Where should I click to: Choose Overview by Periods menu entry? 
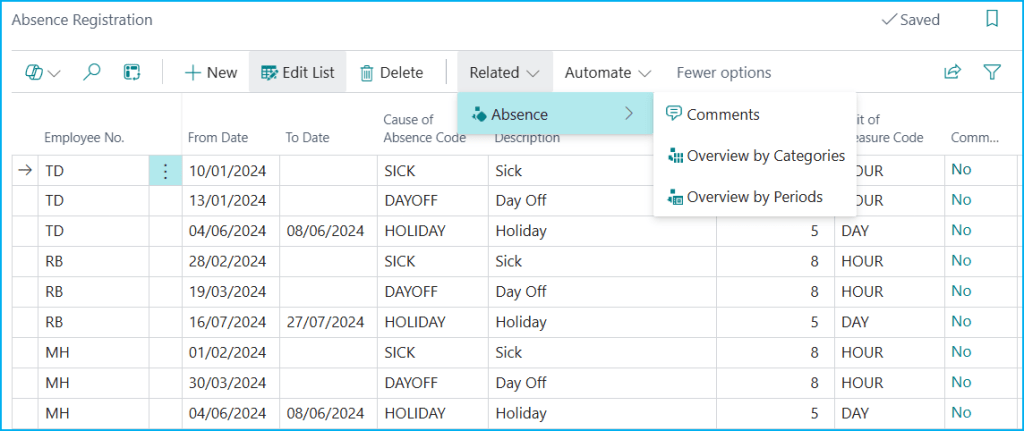tap(754, 196)
